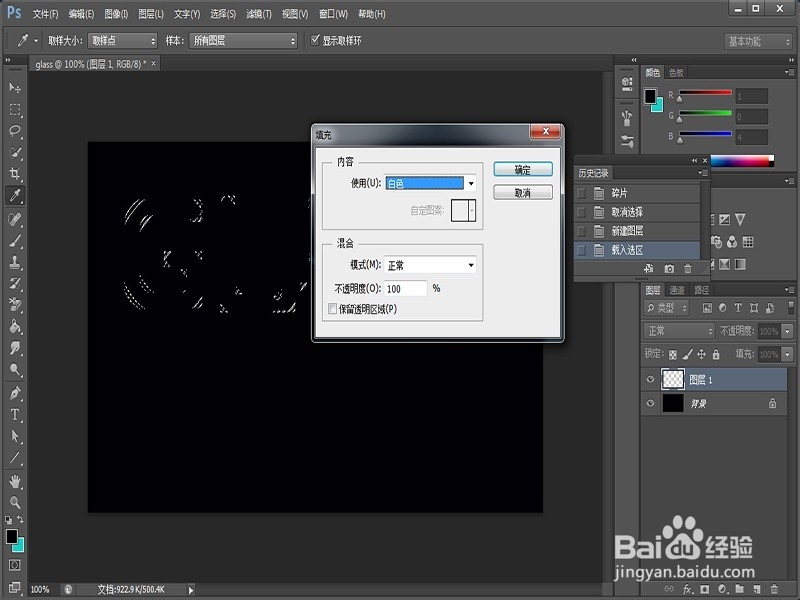Open the 使用 contents dropdown in Fill dialog

(431, 183)
